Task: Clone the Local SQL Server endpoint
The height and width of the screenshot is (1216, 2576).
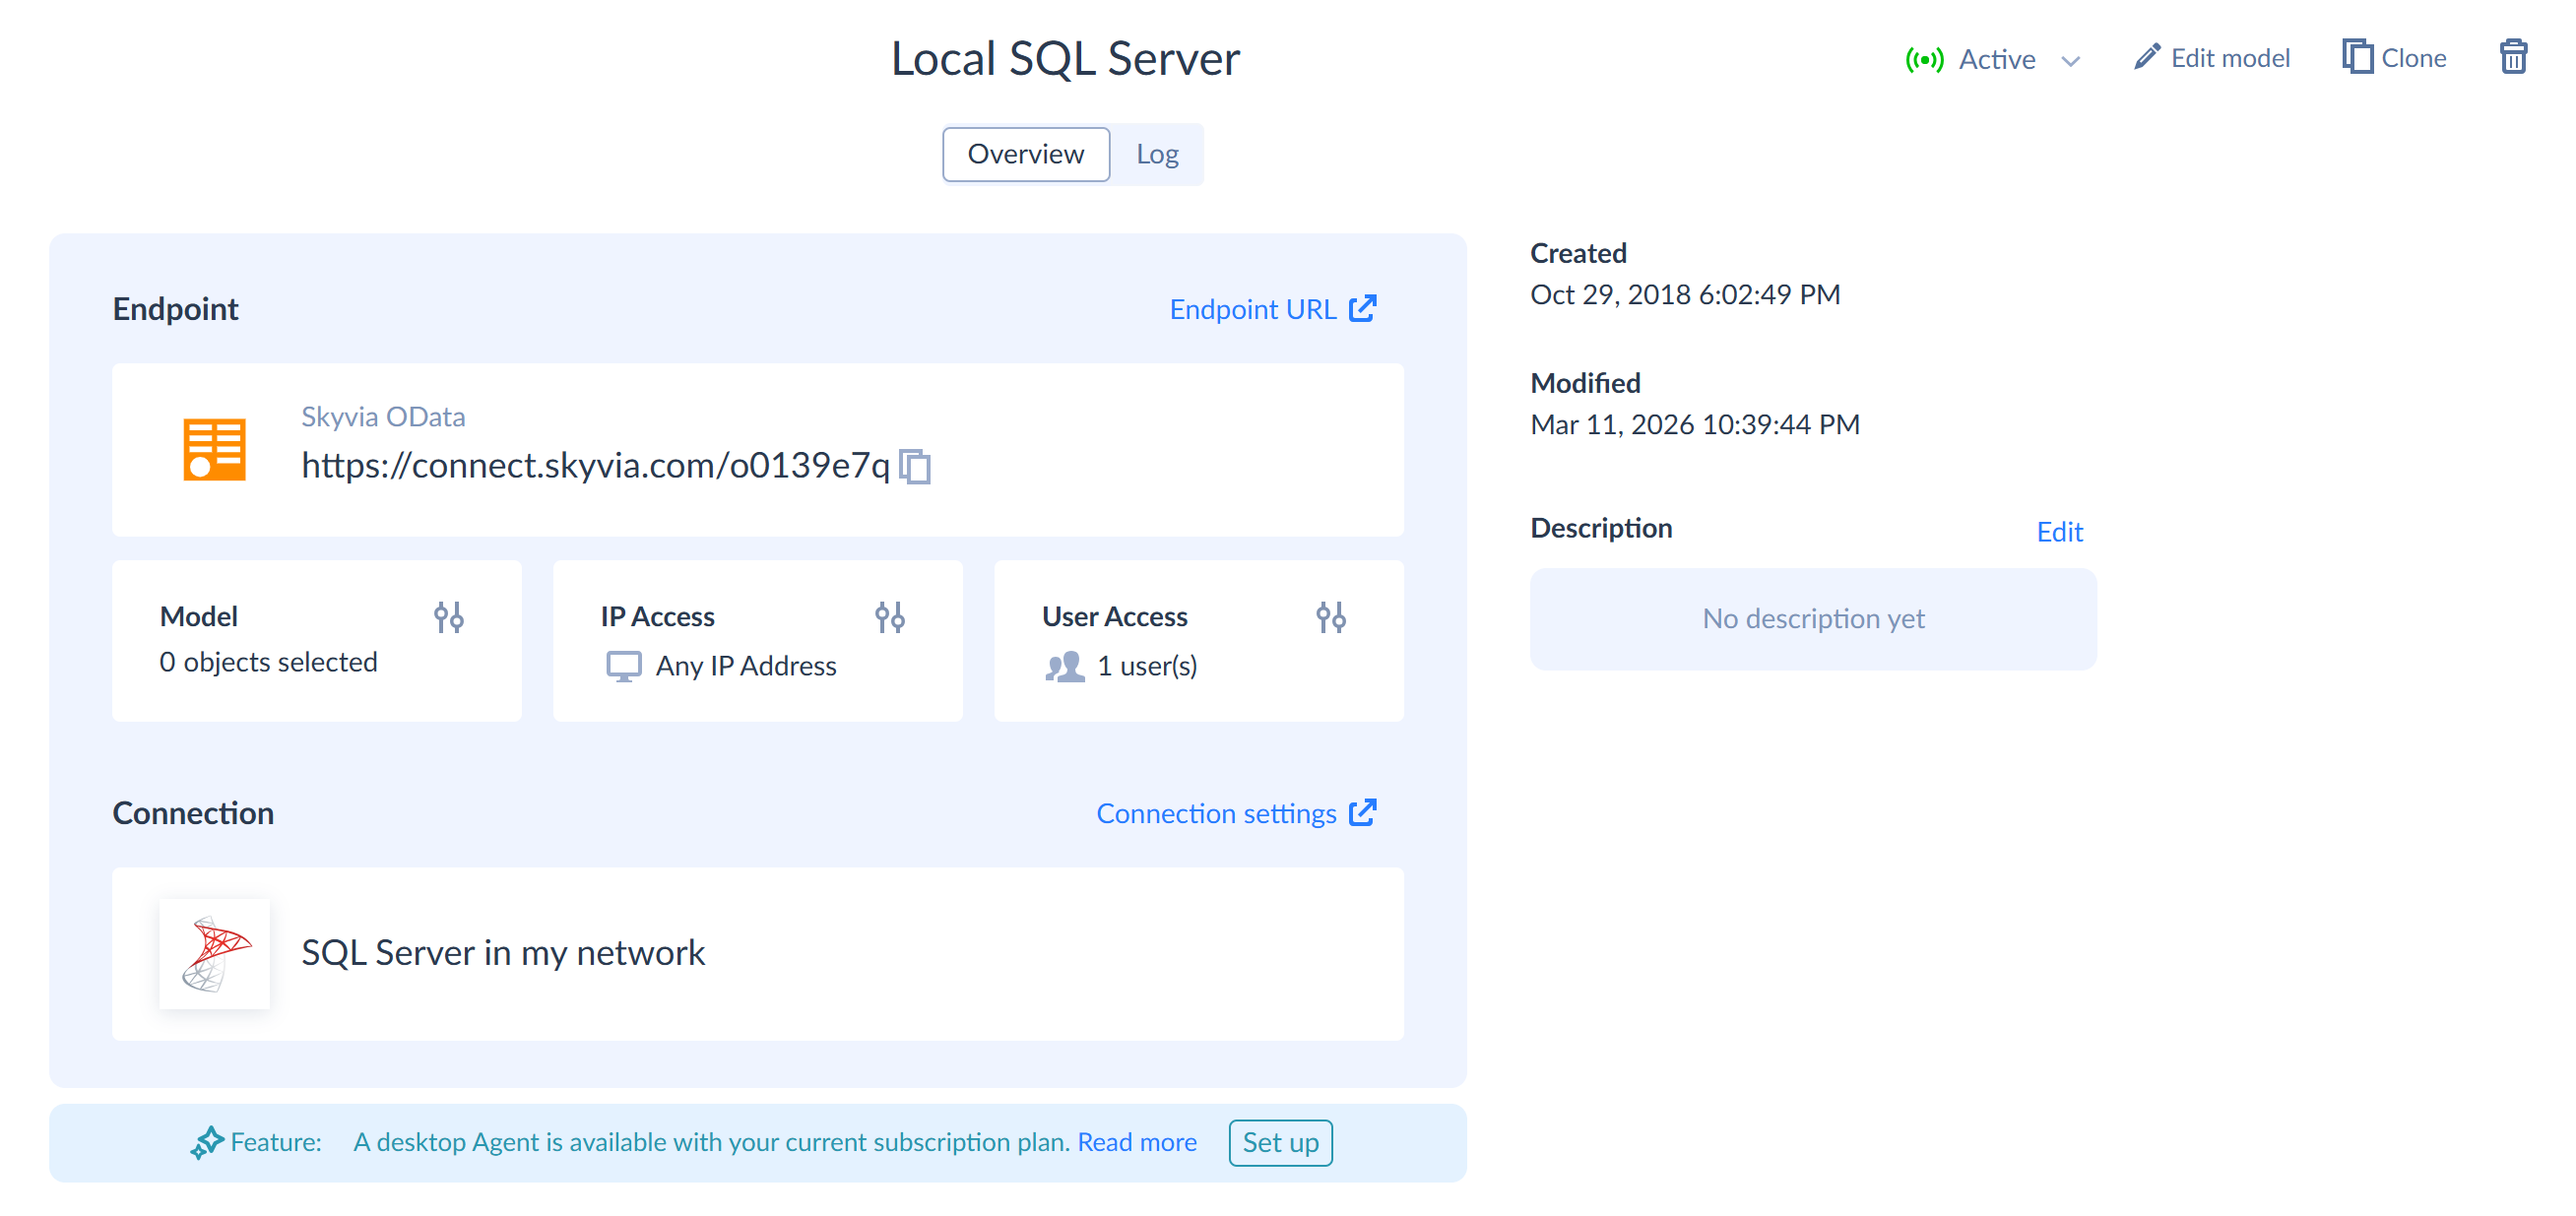Action: [2395, 57]
